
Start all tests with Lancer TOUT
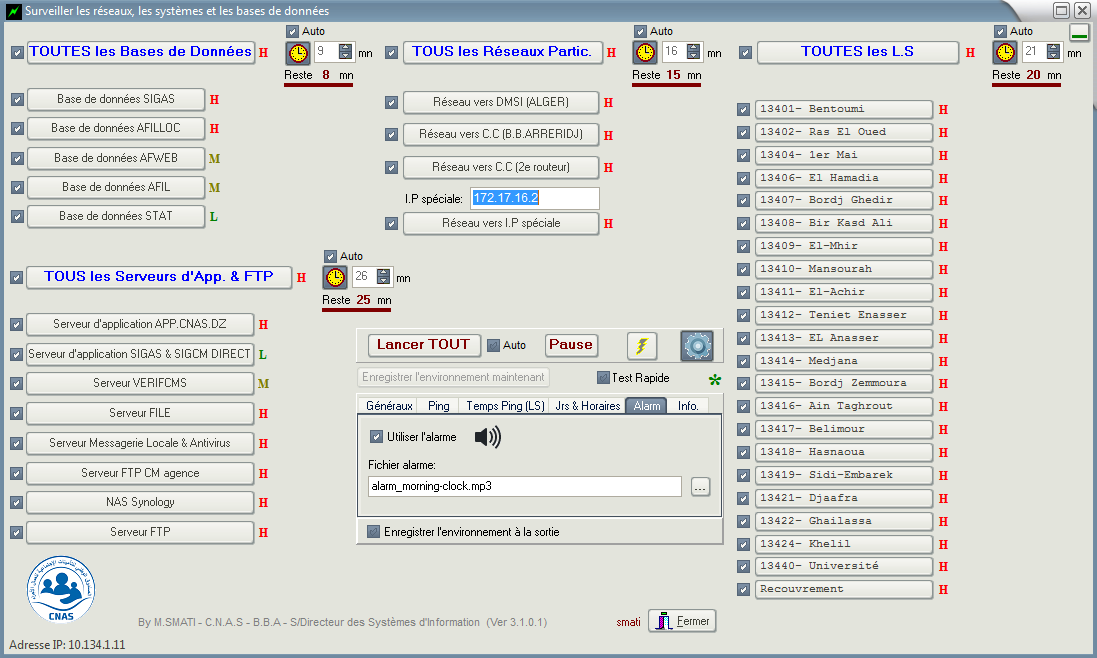coord(424,345)
